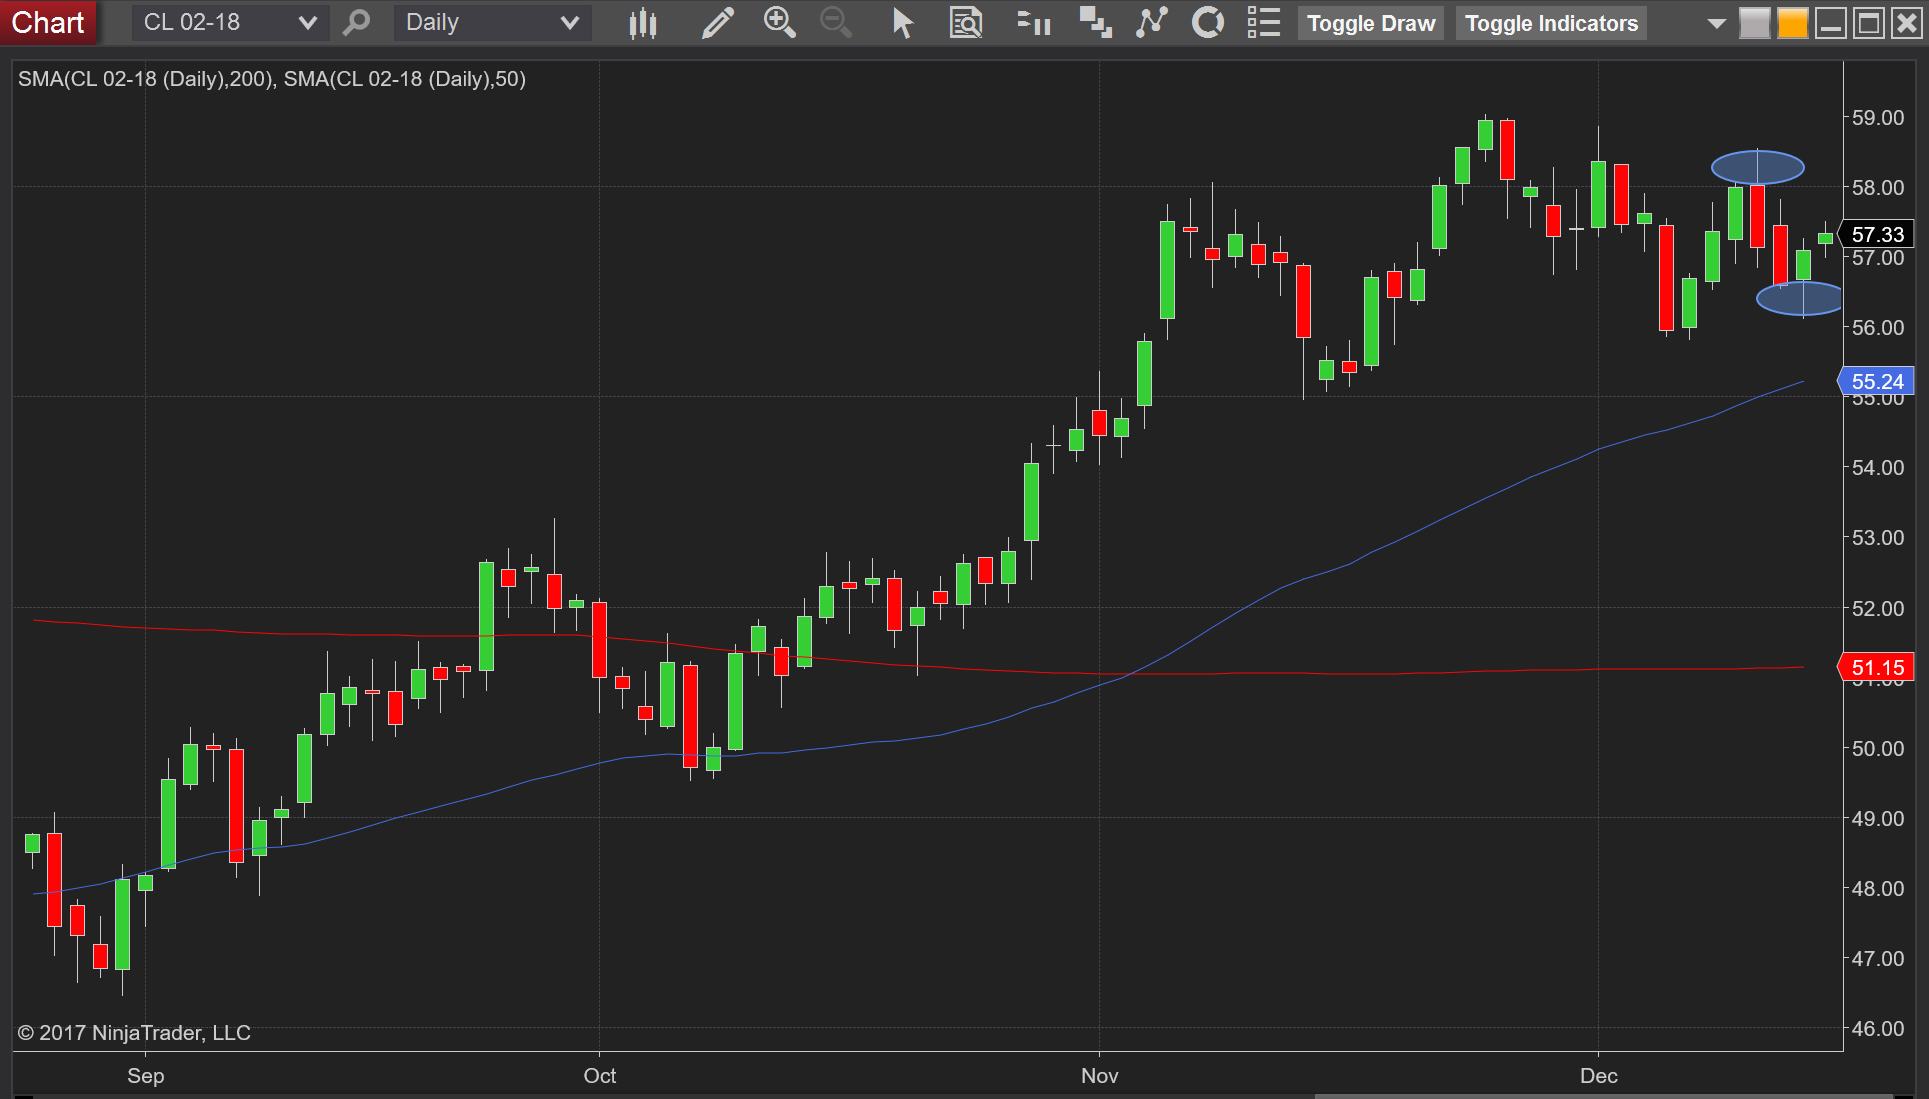Click the horizontal scrollbar thumb at bottom
Image resolution: width=1929 pixels, height=1099 pixels.
point(1603,1096)
